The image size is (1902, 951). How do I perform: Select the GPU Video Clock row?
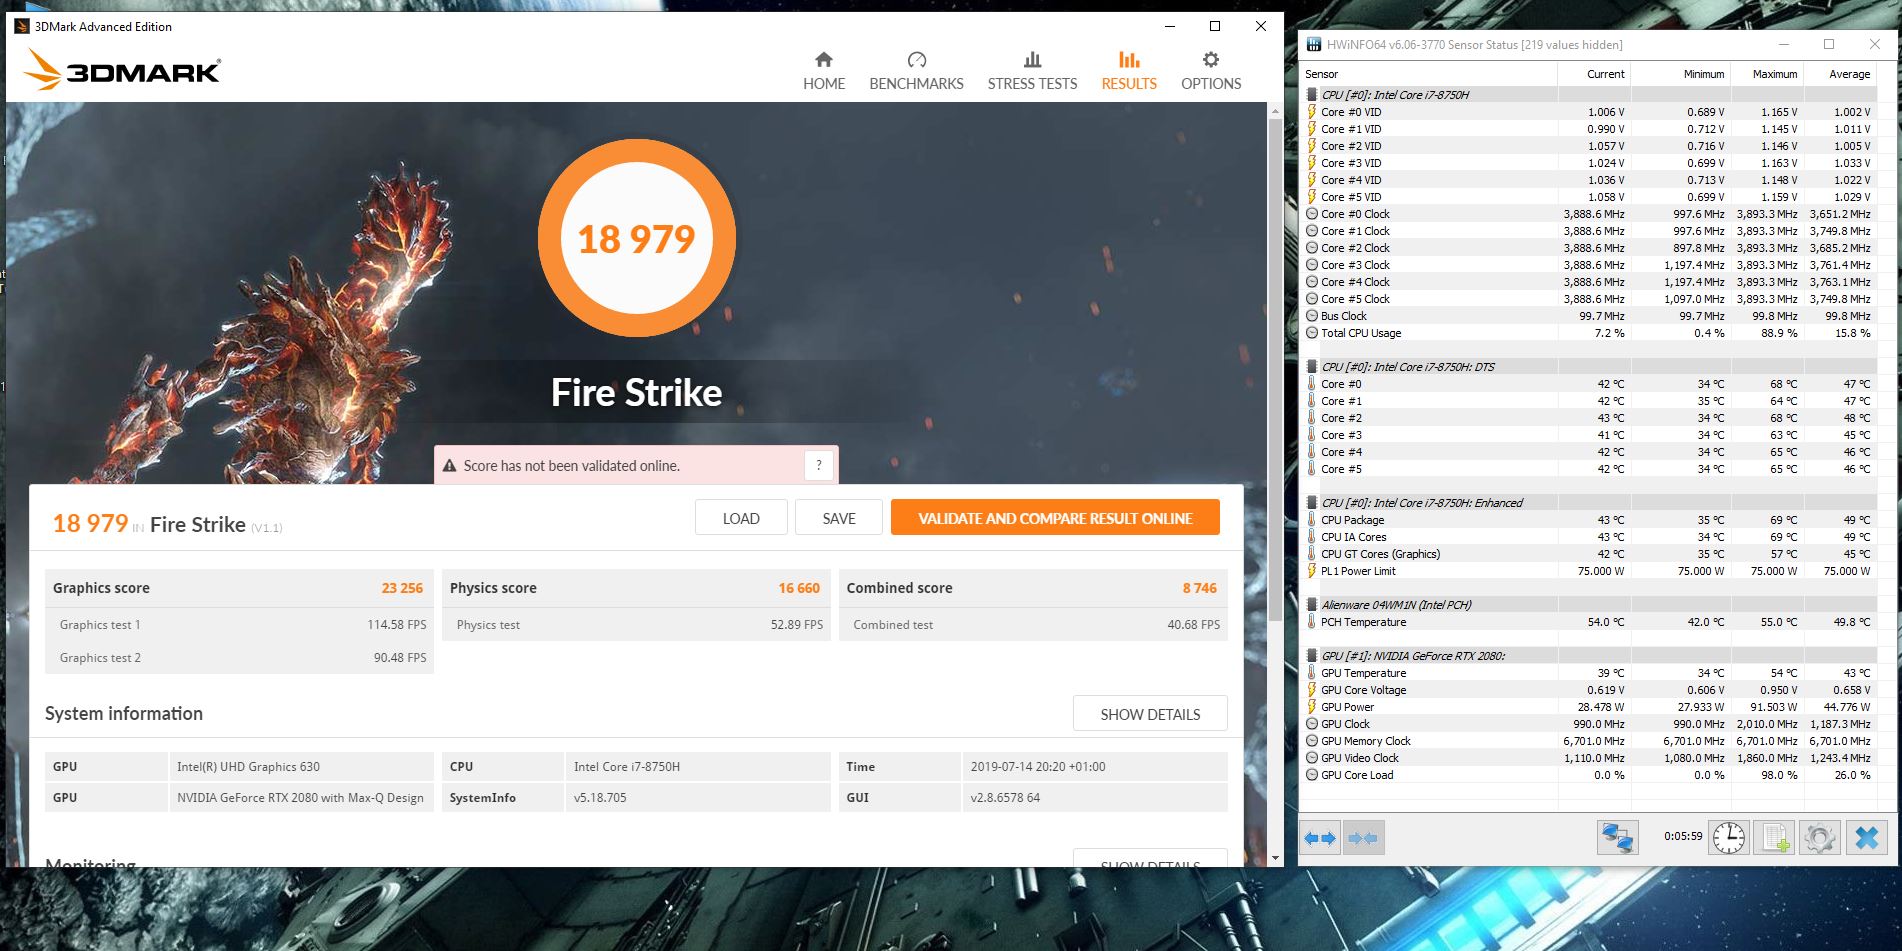(x=1590, y=758)
